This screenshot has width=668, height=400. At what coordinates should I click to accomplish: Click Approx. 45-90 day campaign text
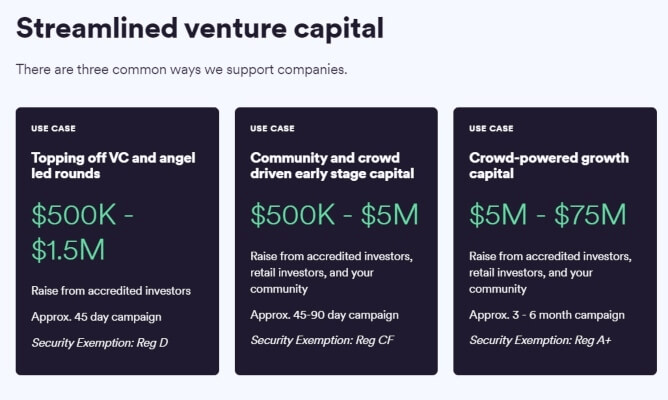(325, 315)
